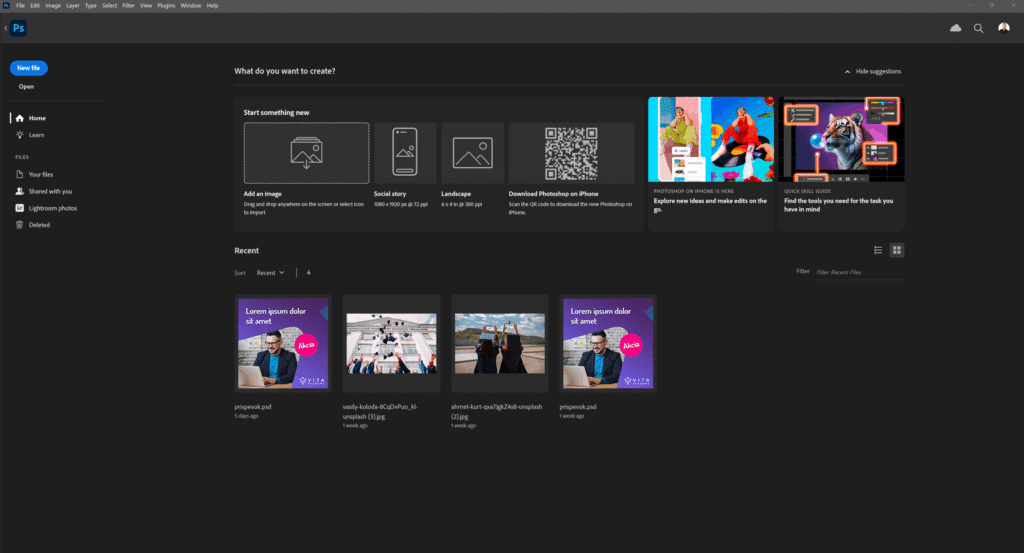Click the Photoshop Ps home logo icon
1024x553 pixels.
click(x=19, y=28)
